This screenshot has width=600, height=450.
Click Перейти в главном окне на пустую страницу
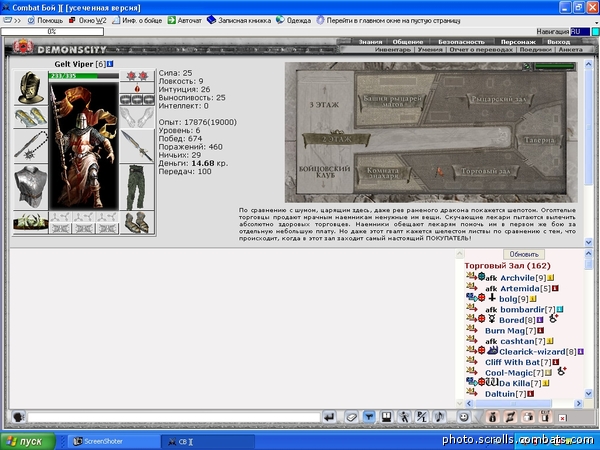tap(388, 21)
